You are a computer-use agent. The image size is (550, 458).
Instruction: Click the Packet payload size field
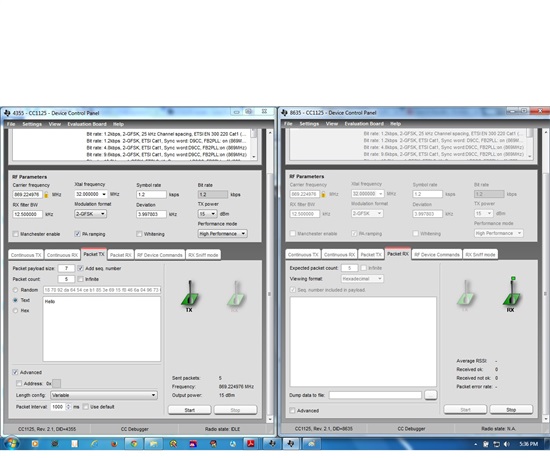(x=66, y=268)
